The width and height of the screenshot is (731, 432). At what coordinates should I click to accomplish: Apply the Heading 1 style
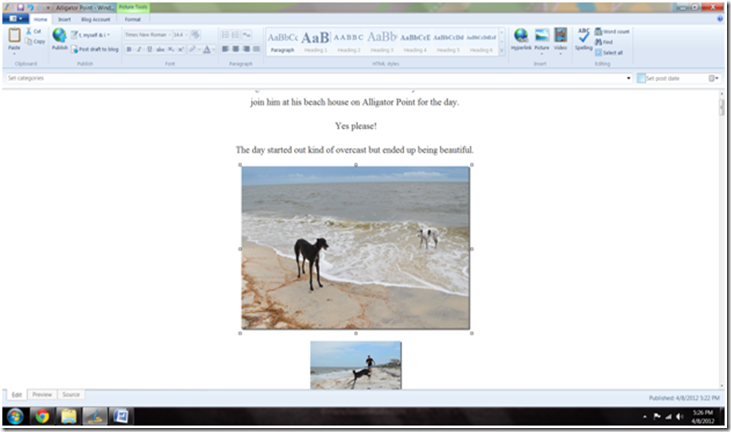(x=316, y=41)
